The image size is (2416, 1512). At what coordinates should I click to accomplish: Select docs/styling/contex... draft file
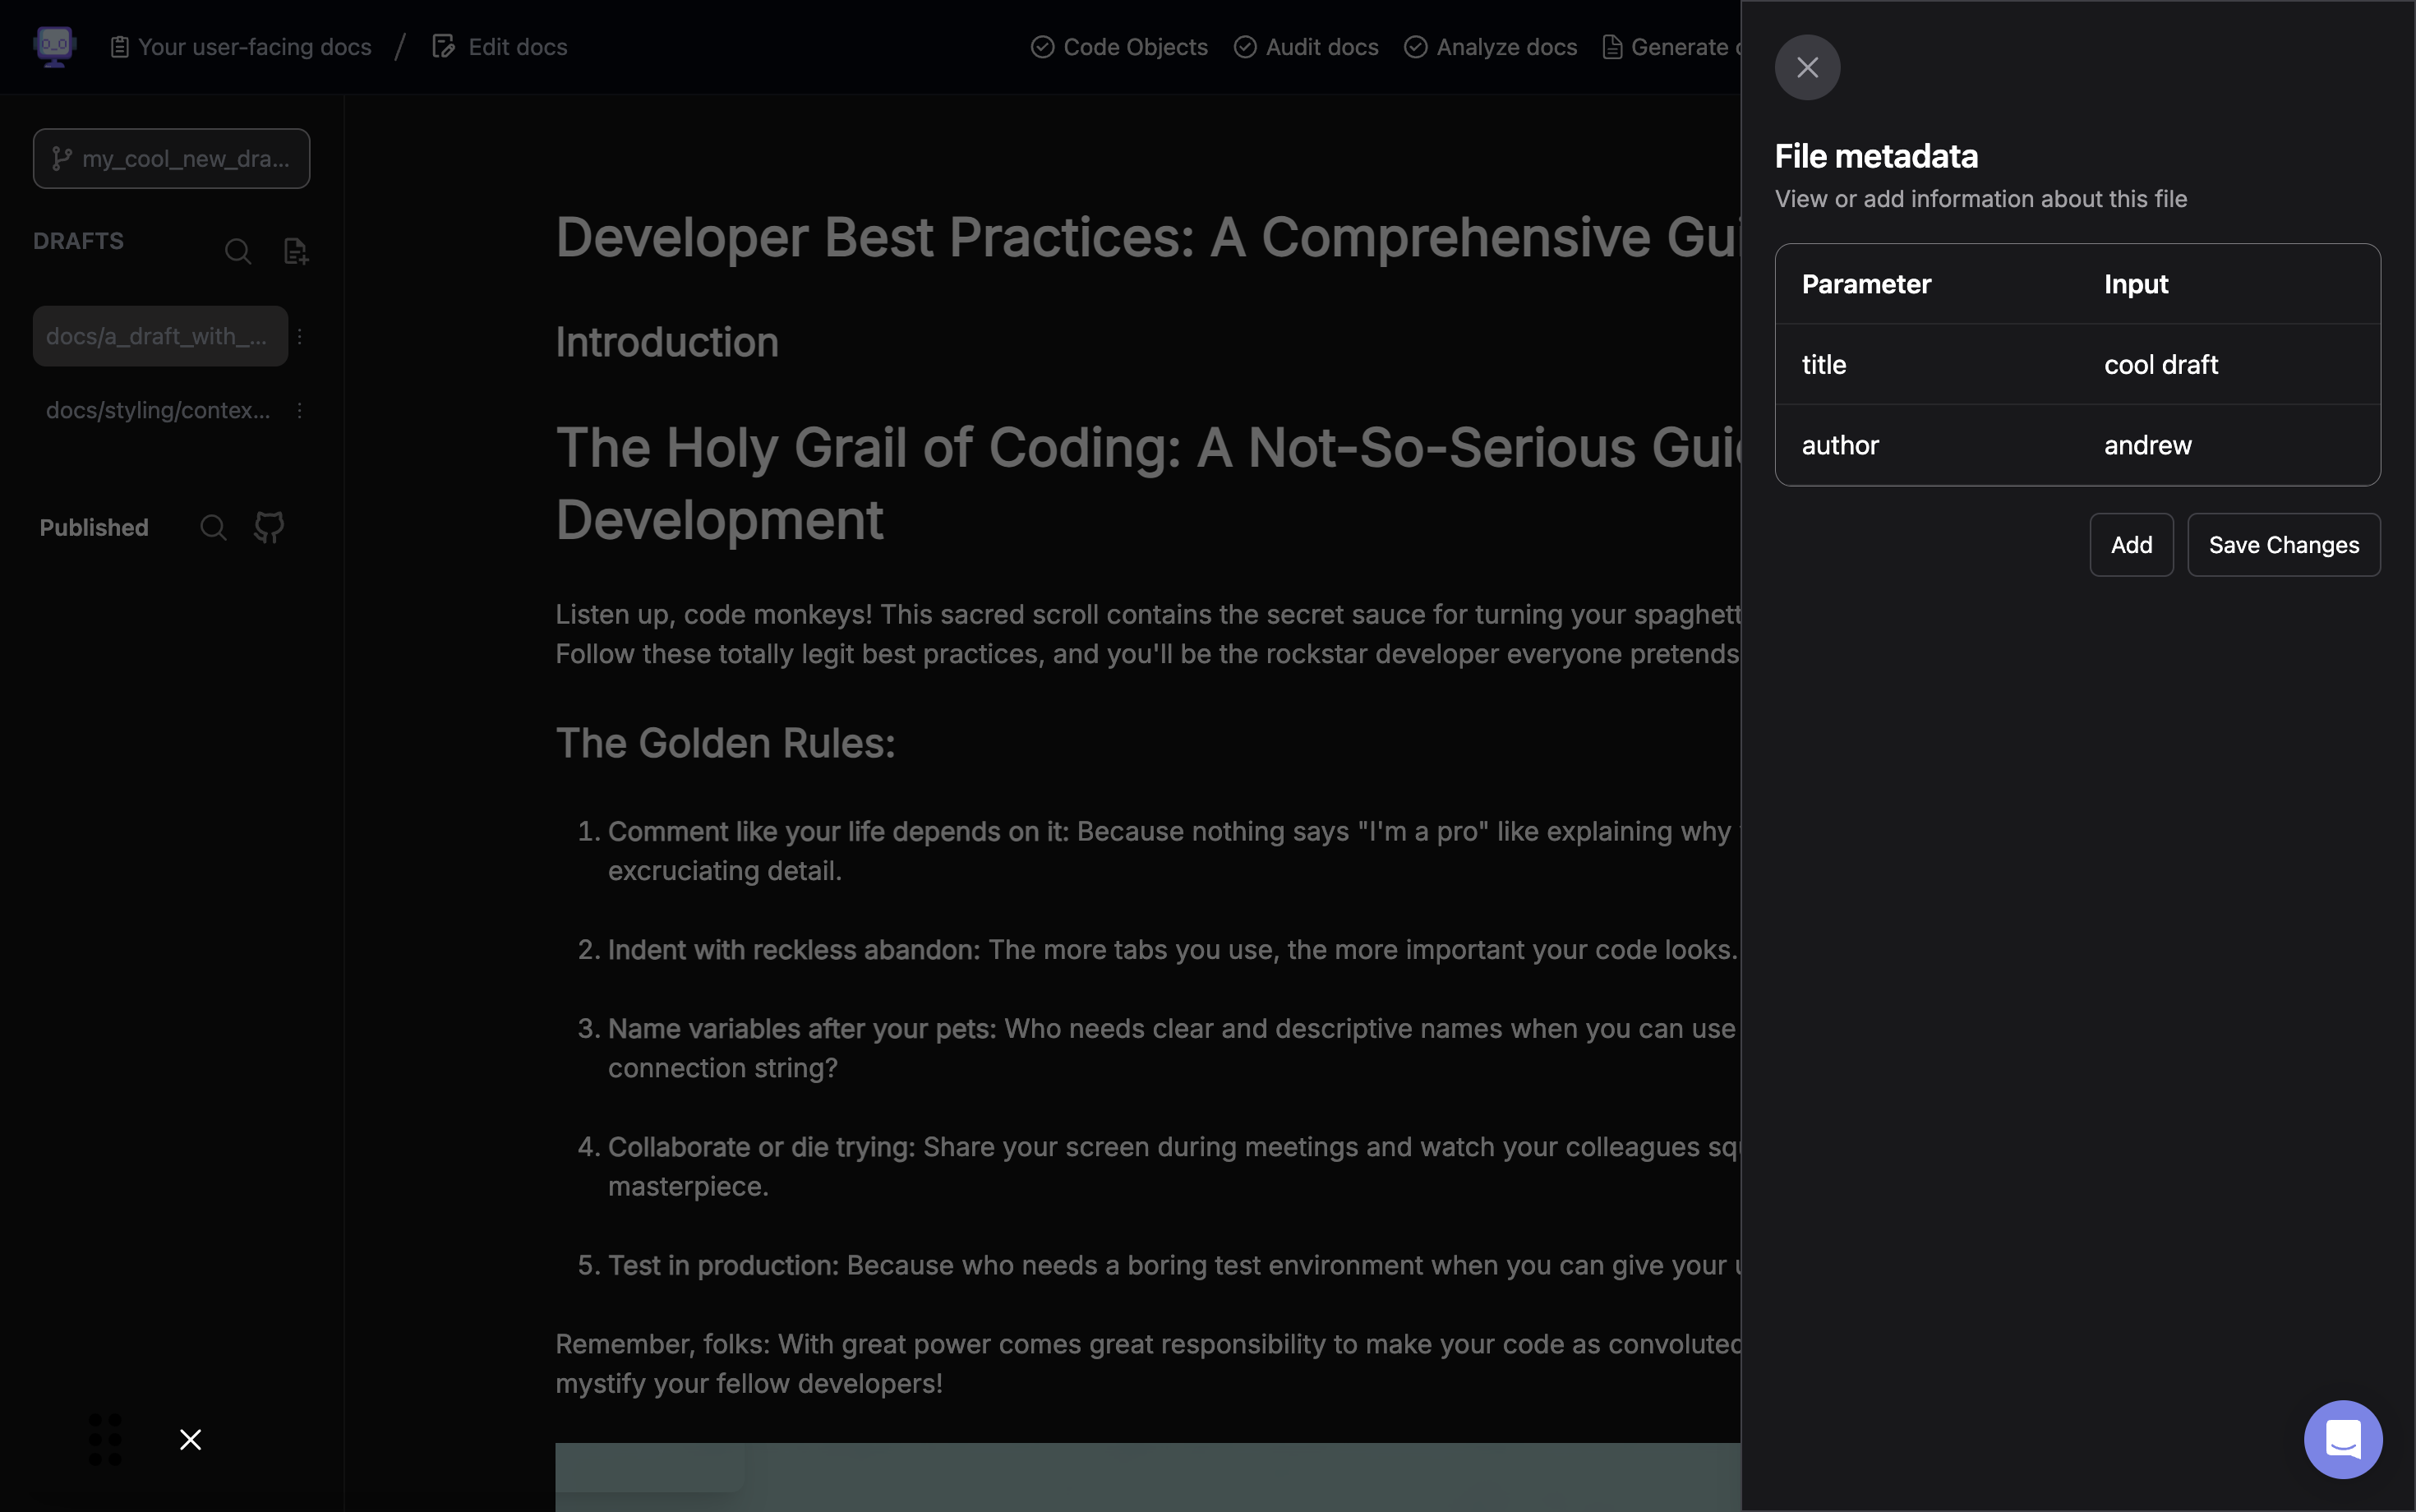tap(158, 411)
